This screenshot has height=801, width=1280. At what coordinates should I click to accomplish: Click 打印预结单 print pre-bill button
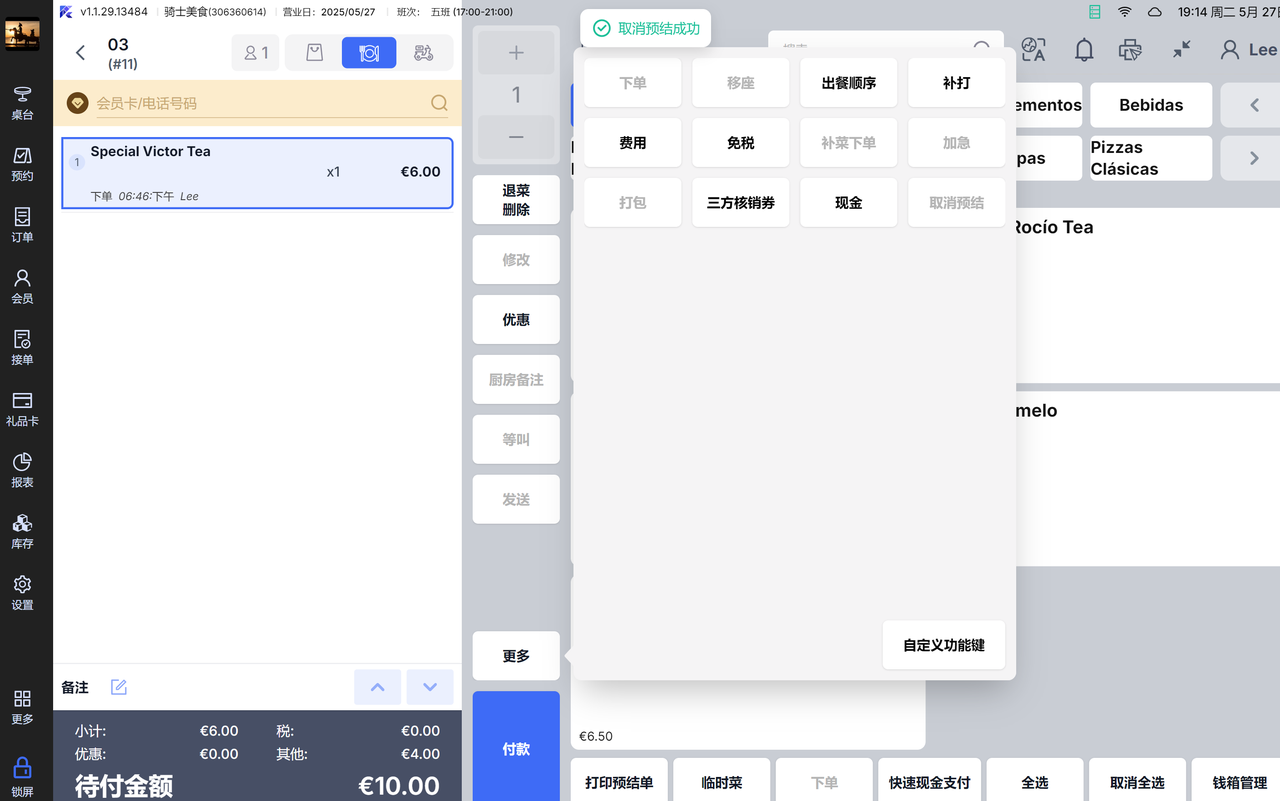[619, 782]
